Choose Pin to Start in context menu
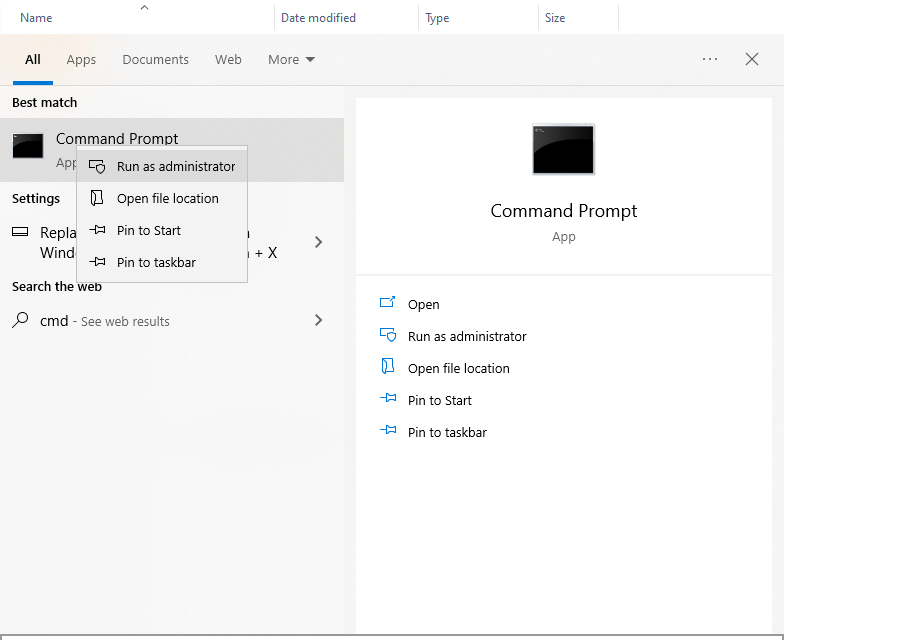 point(162,230)
